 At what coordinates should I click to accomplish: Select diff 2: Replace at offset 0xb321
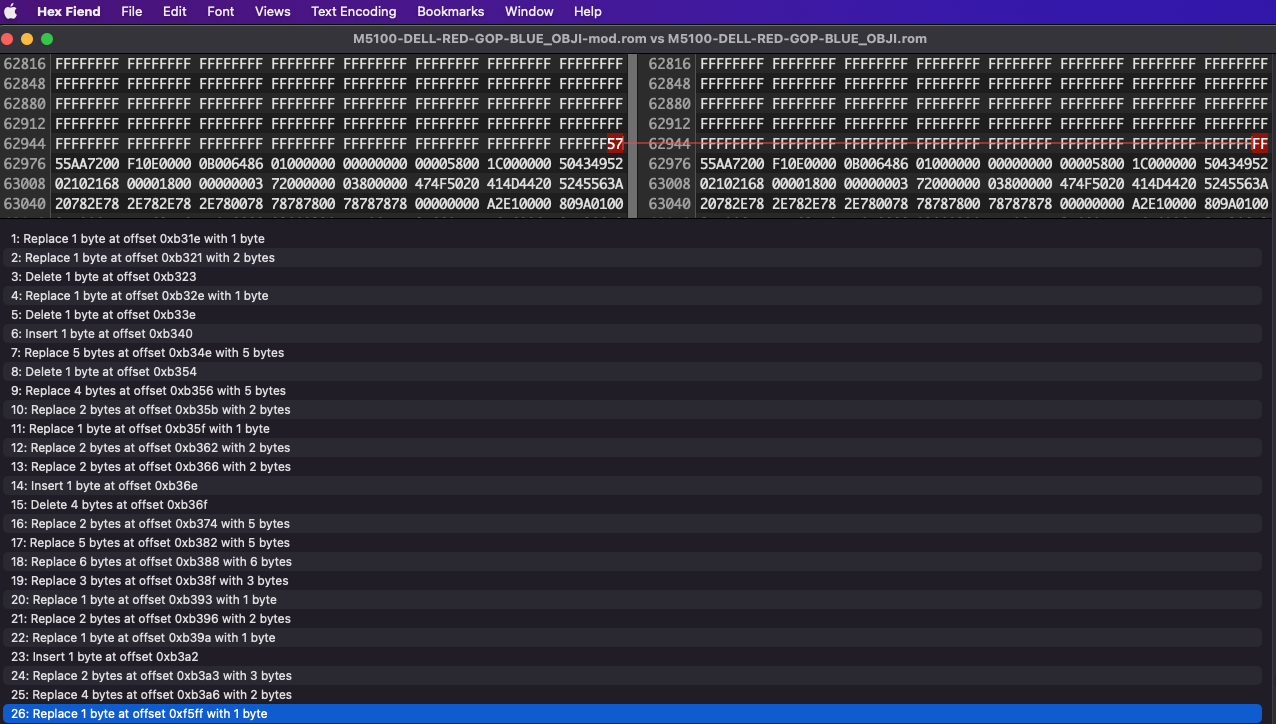632,258
